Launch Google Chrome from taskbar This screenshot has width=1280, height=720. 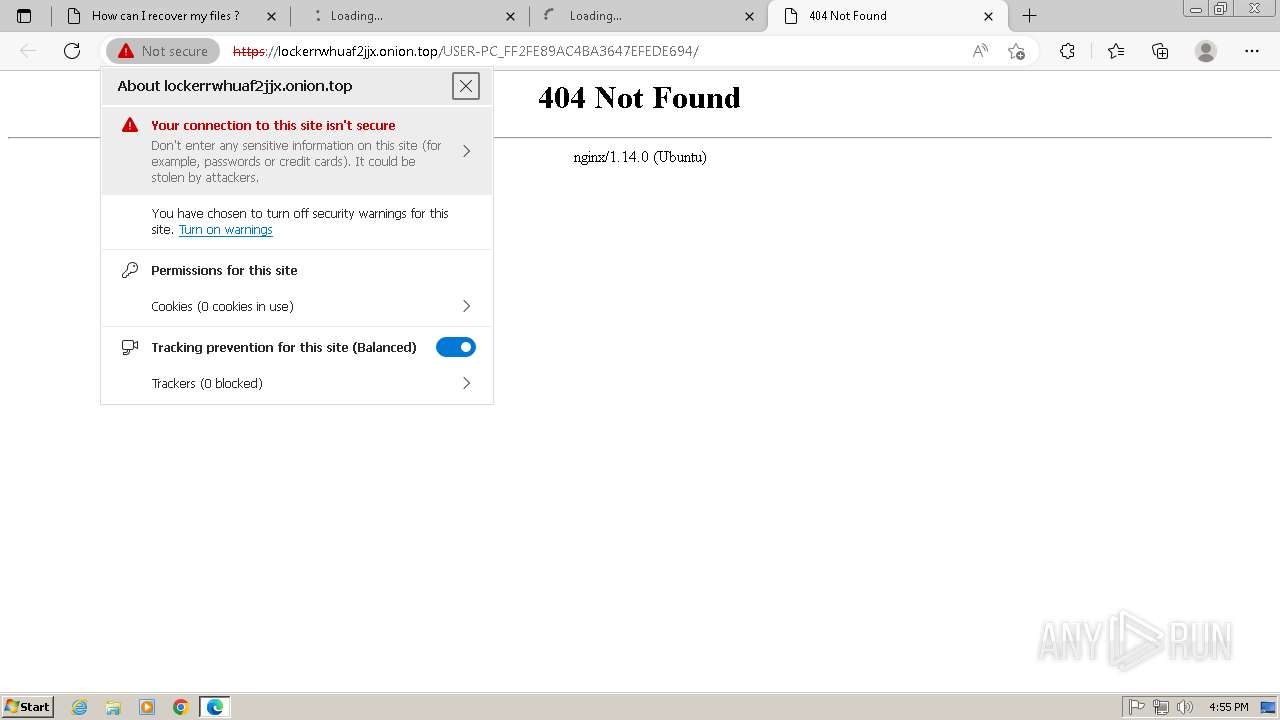click(x=181, y=707)
